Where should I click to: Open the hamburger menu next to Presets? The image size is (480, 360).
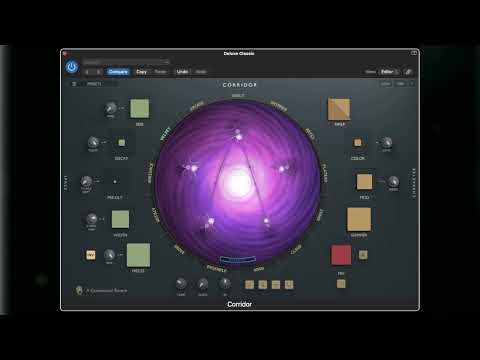pyautogui.click(x=74, y=84)
